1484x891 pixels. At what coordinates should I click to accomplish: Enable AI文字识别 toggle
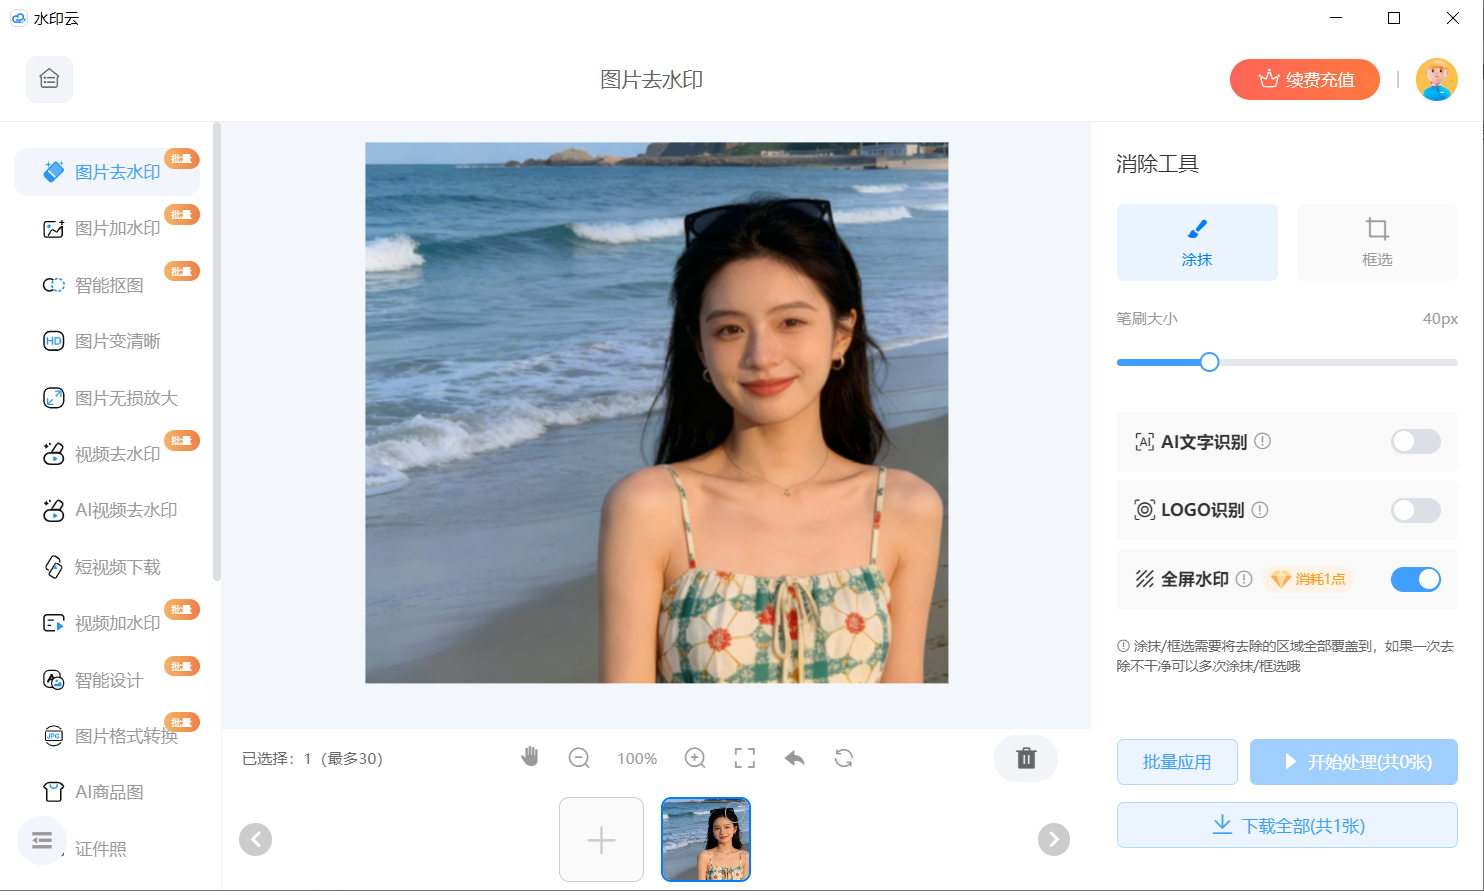click(1415, 441)
